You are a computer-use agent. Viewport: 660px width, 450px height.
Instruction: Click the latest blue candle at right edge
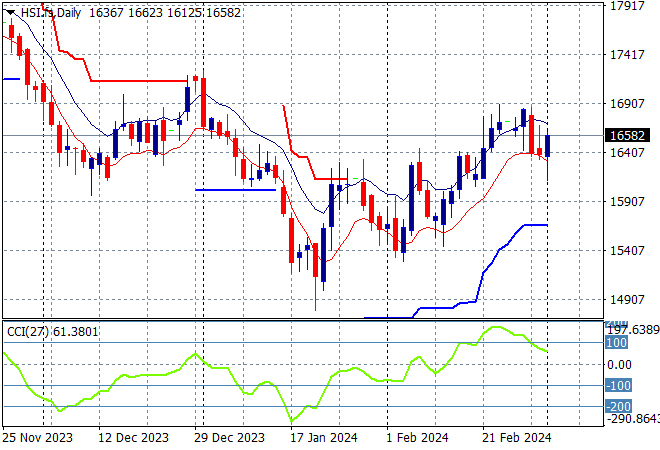coord(547,144)
